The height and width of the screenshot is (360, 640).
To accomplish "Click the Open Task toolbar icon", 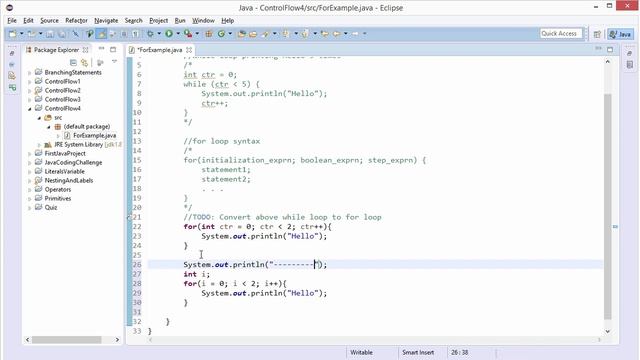I will click(x=253, y=34).
